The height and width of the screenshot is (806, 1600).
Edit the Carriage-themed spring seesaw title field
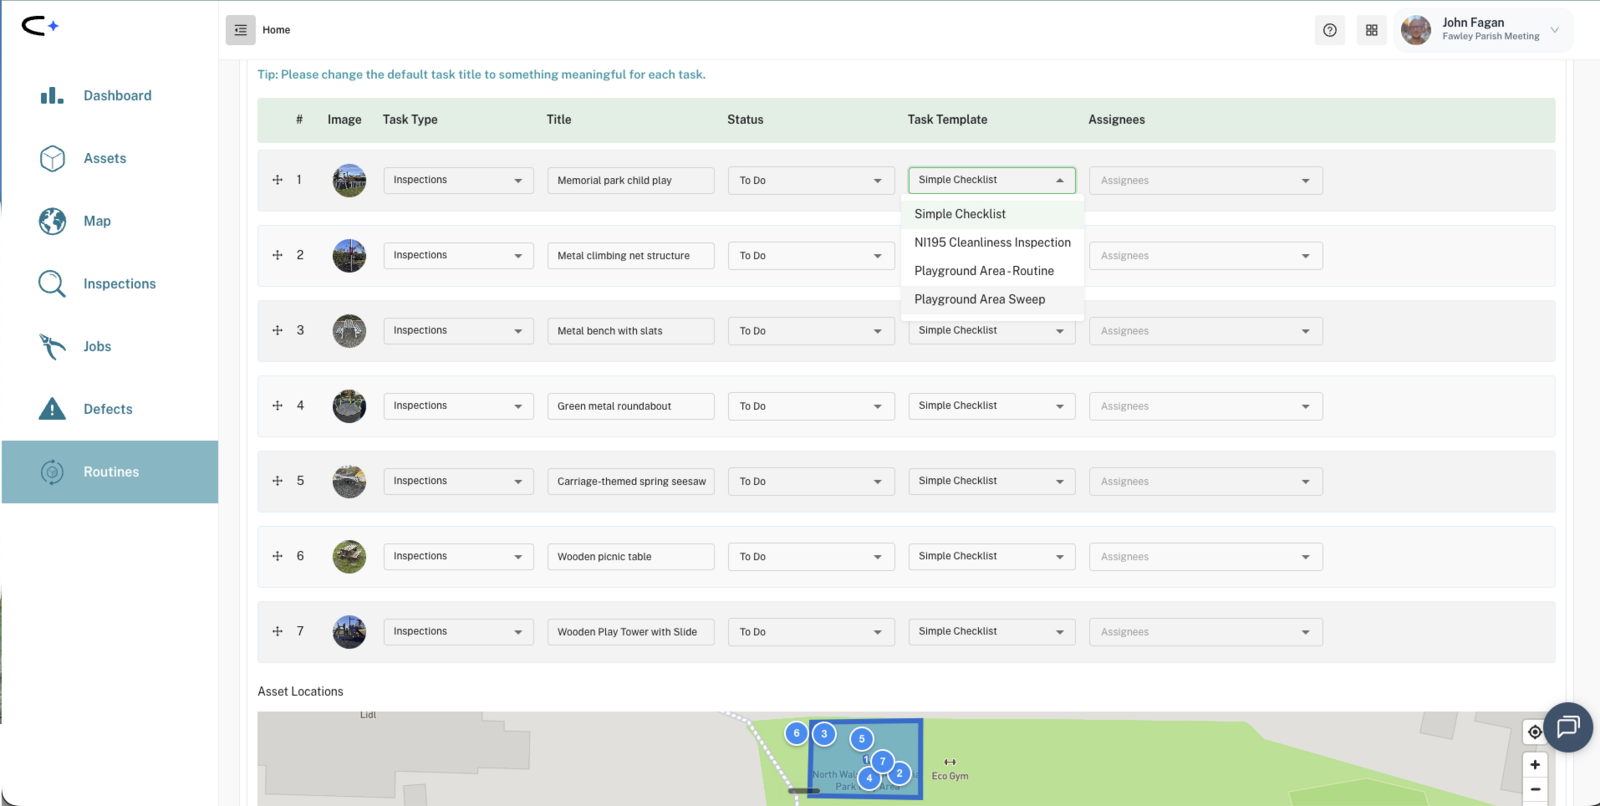point(631,481)
